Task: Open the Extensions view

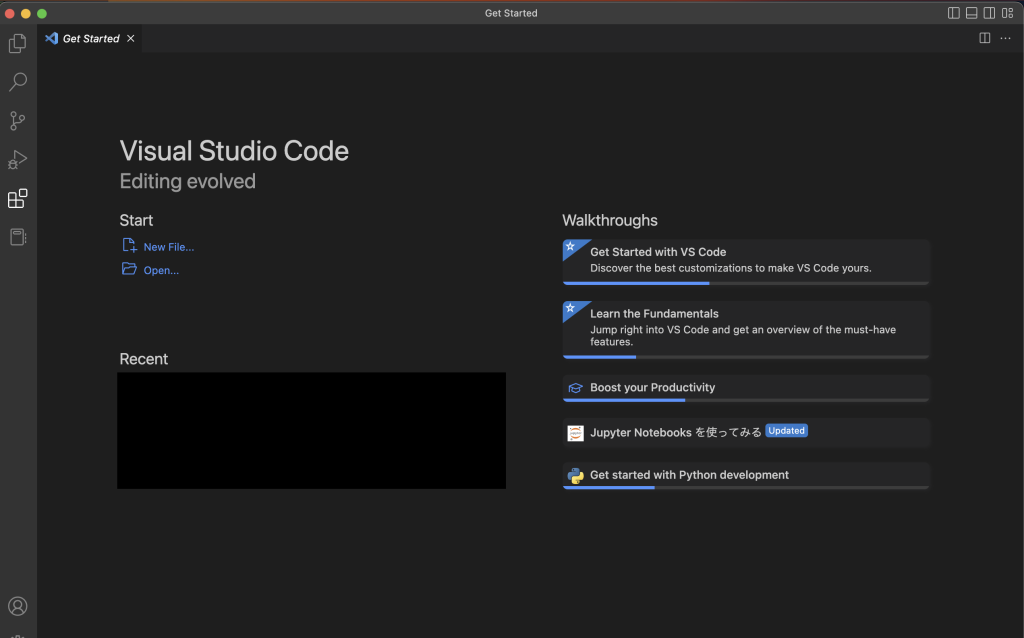Action: (18, 199)
